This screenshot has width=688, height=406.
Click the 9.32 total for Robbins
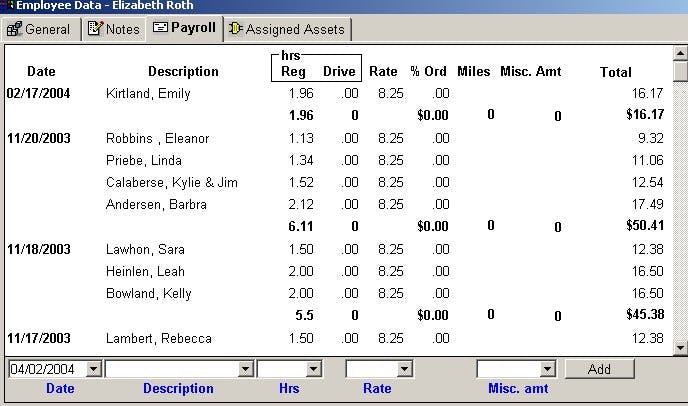tap(651, 139)
